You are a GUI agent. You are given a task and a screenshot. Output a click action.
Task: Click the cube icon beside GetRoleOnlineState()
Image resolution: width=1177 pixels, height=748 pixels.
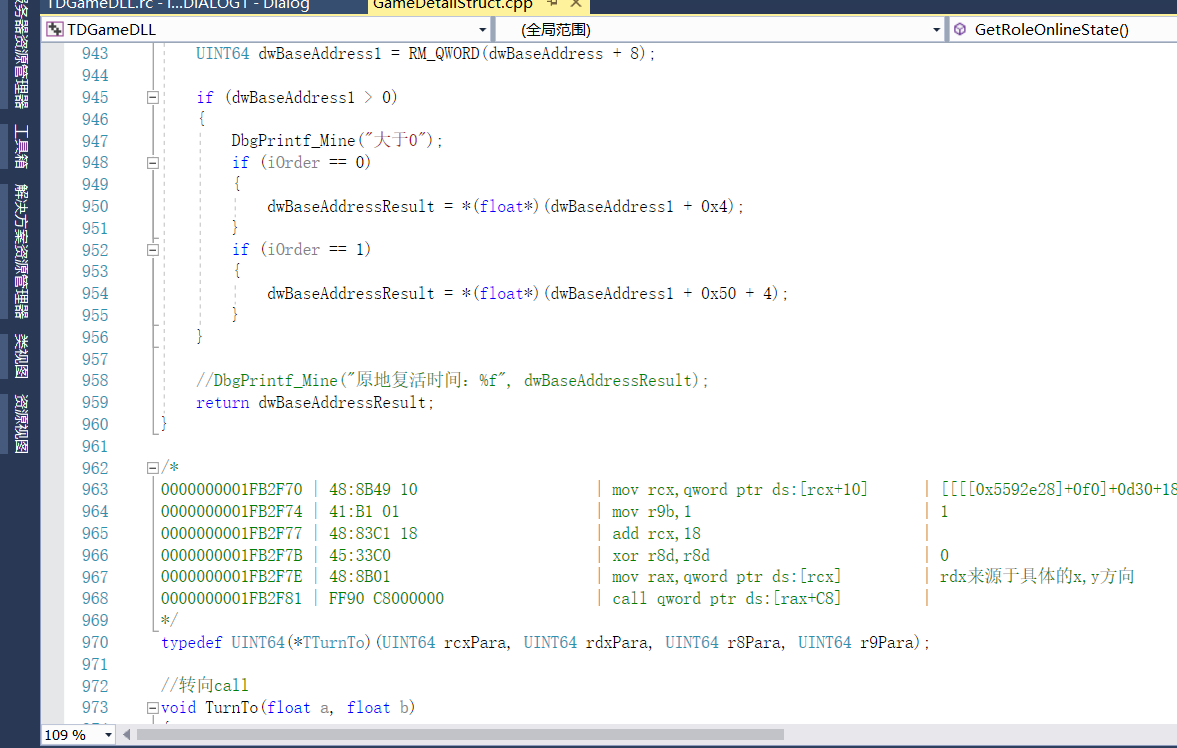click(960, 29)
